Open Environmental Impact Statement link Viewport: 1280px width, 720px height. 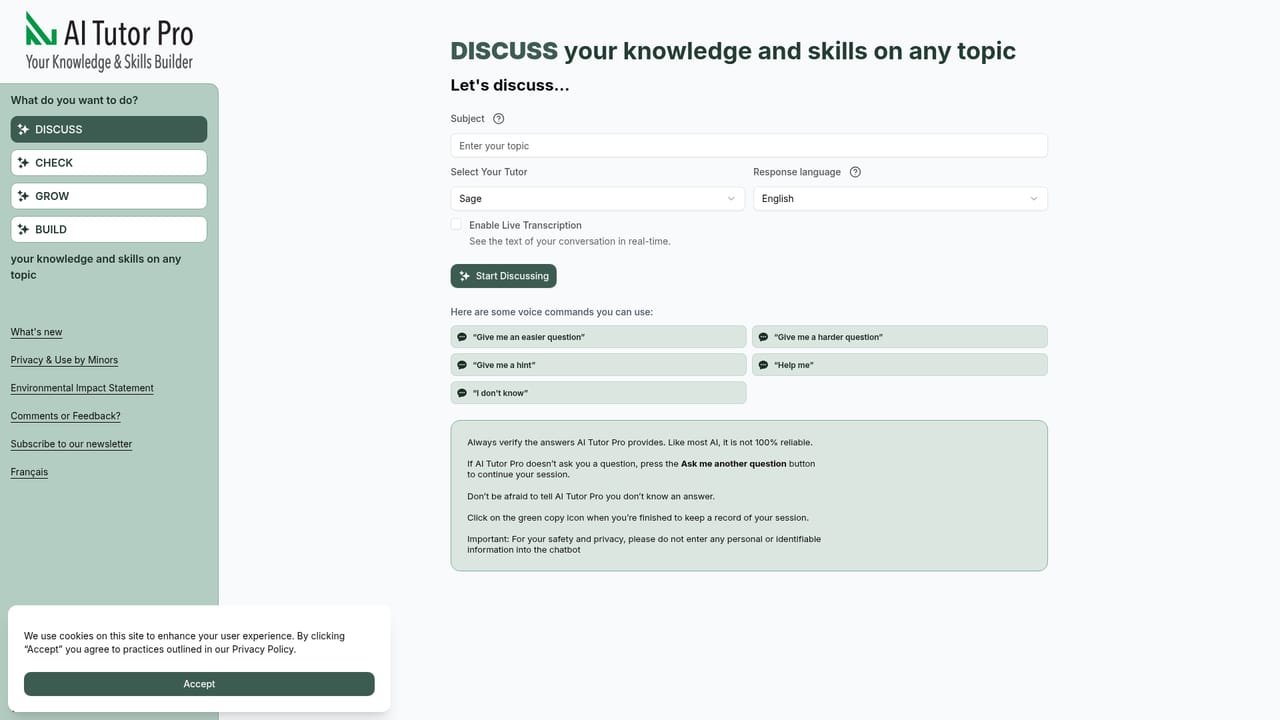(x=82, y=388)
